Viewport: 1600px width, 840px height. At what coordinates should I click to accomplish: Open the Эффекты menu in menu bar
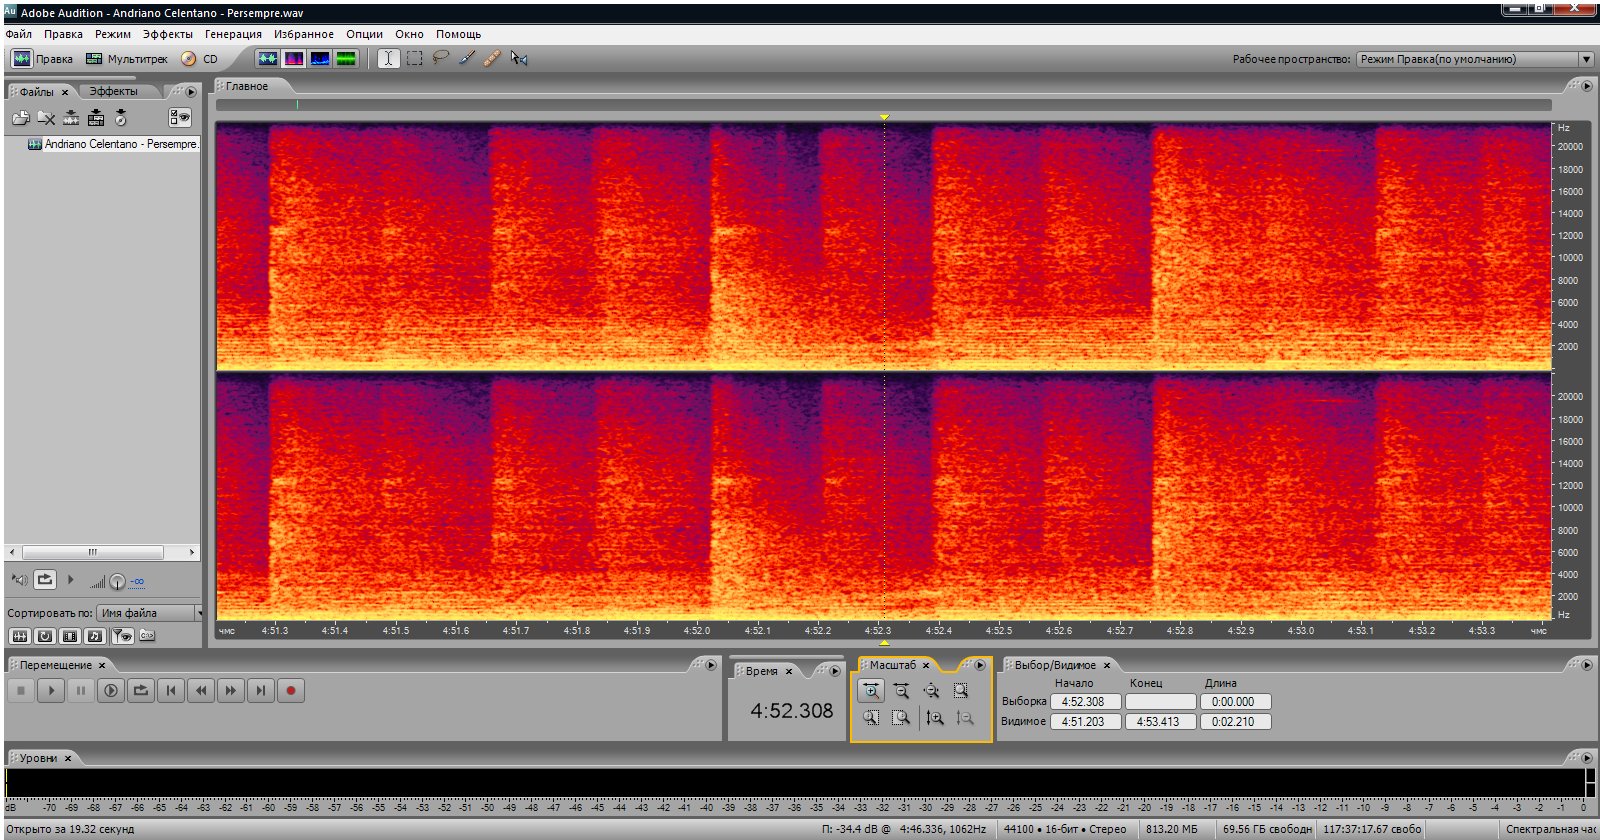(x=167, y=34)
